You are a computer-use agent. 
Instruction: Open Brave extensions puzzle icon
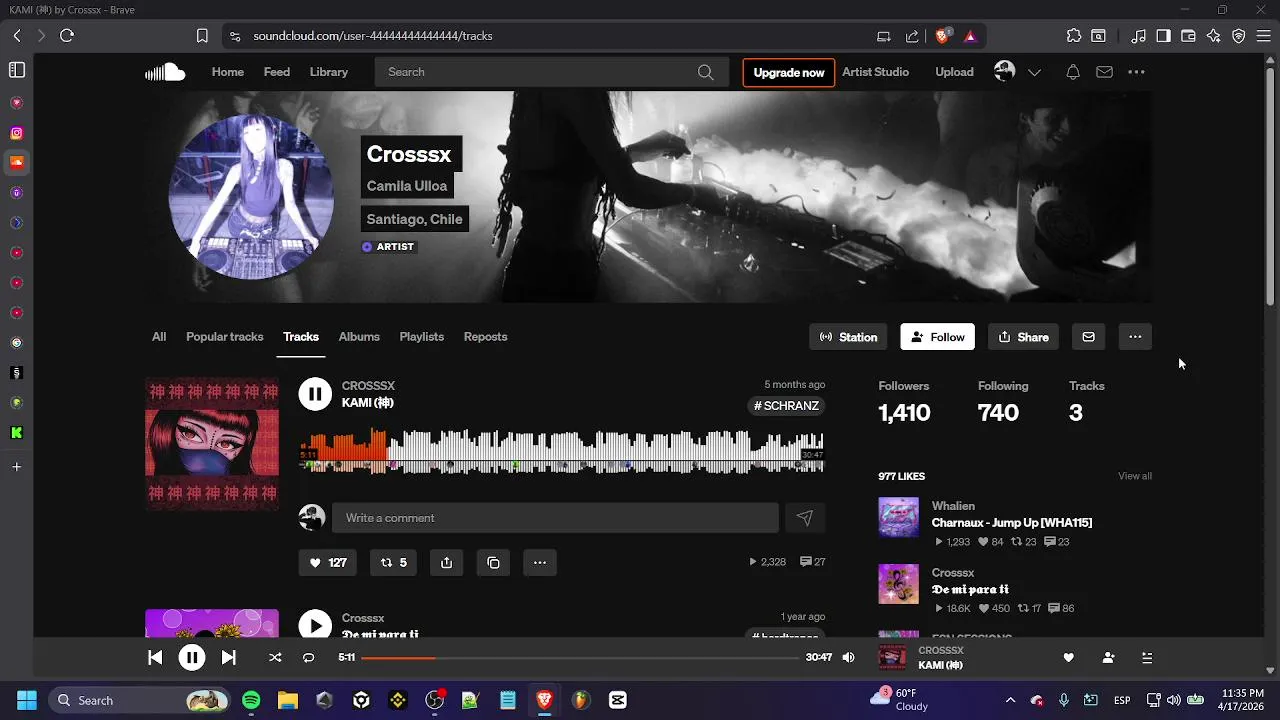click(x=1074, y=36)
